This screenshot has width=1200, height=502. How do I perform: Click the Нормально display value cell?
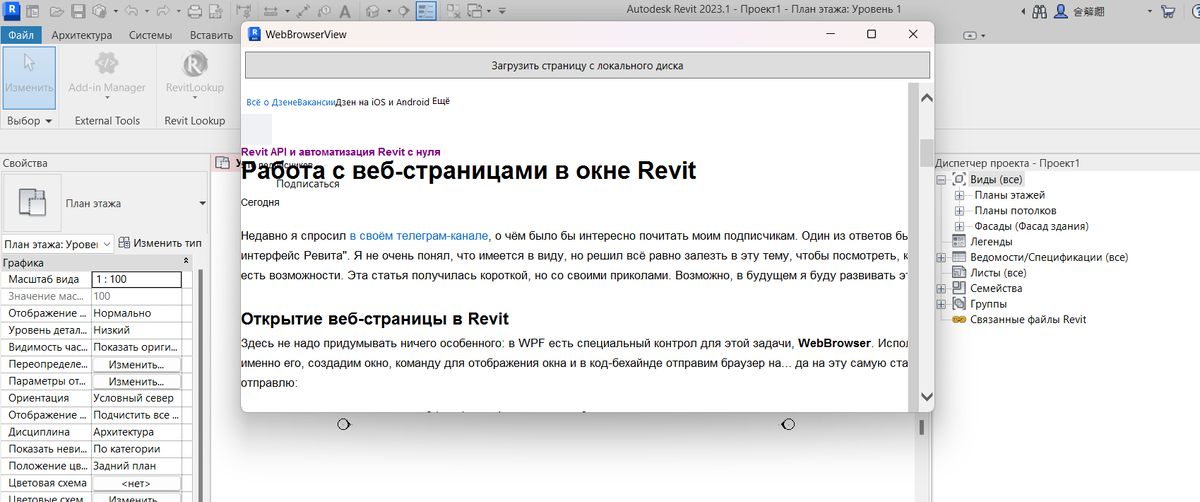click(x=136, y=314)
